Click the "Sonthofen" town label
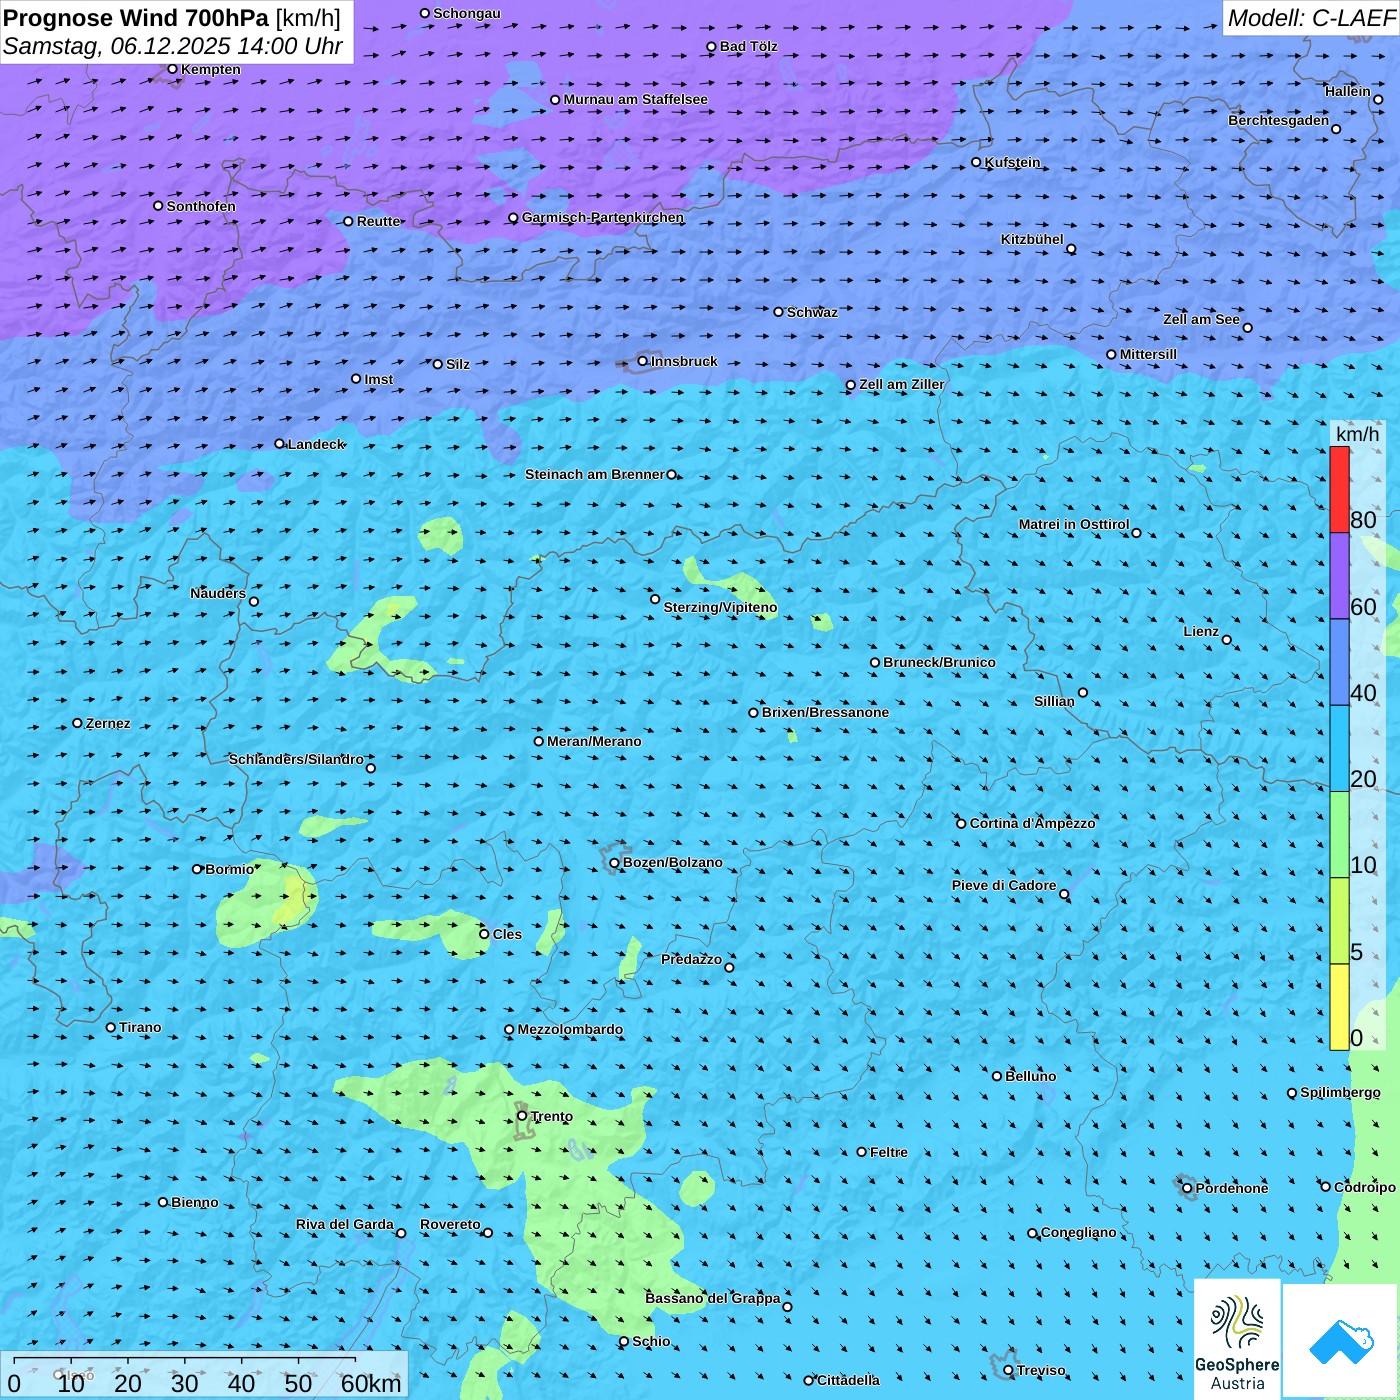Viewport: 1400px width, 1400px height. coord(201,206)
